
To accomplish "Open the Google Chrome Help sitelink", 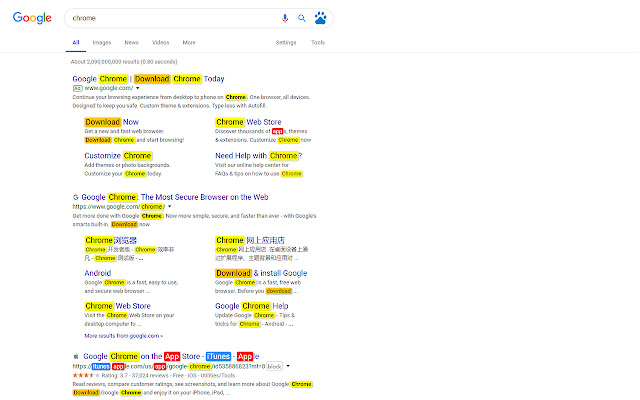I will 251,306.
